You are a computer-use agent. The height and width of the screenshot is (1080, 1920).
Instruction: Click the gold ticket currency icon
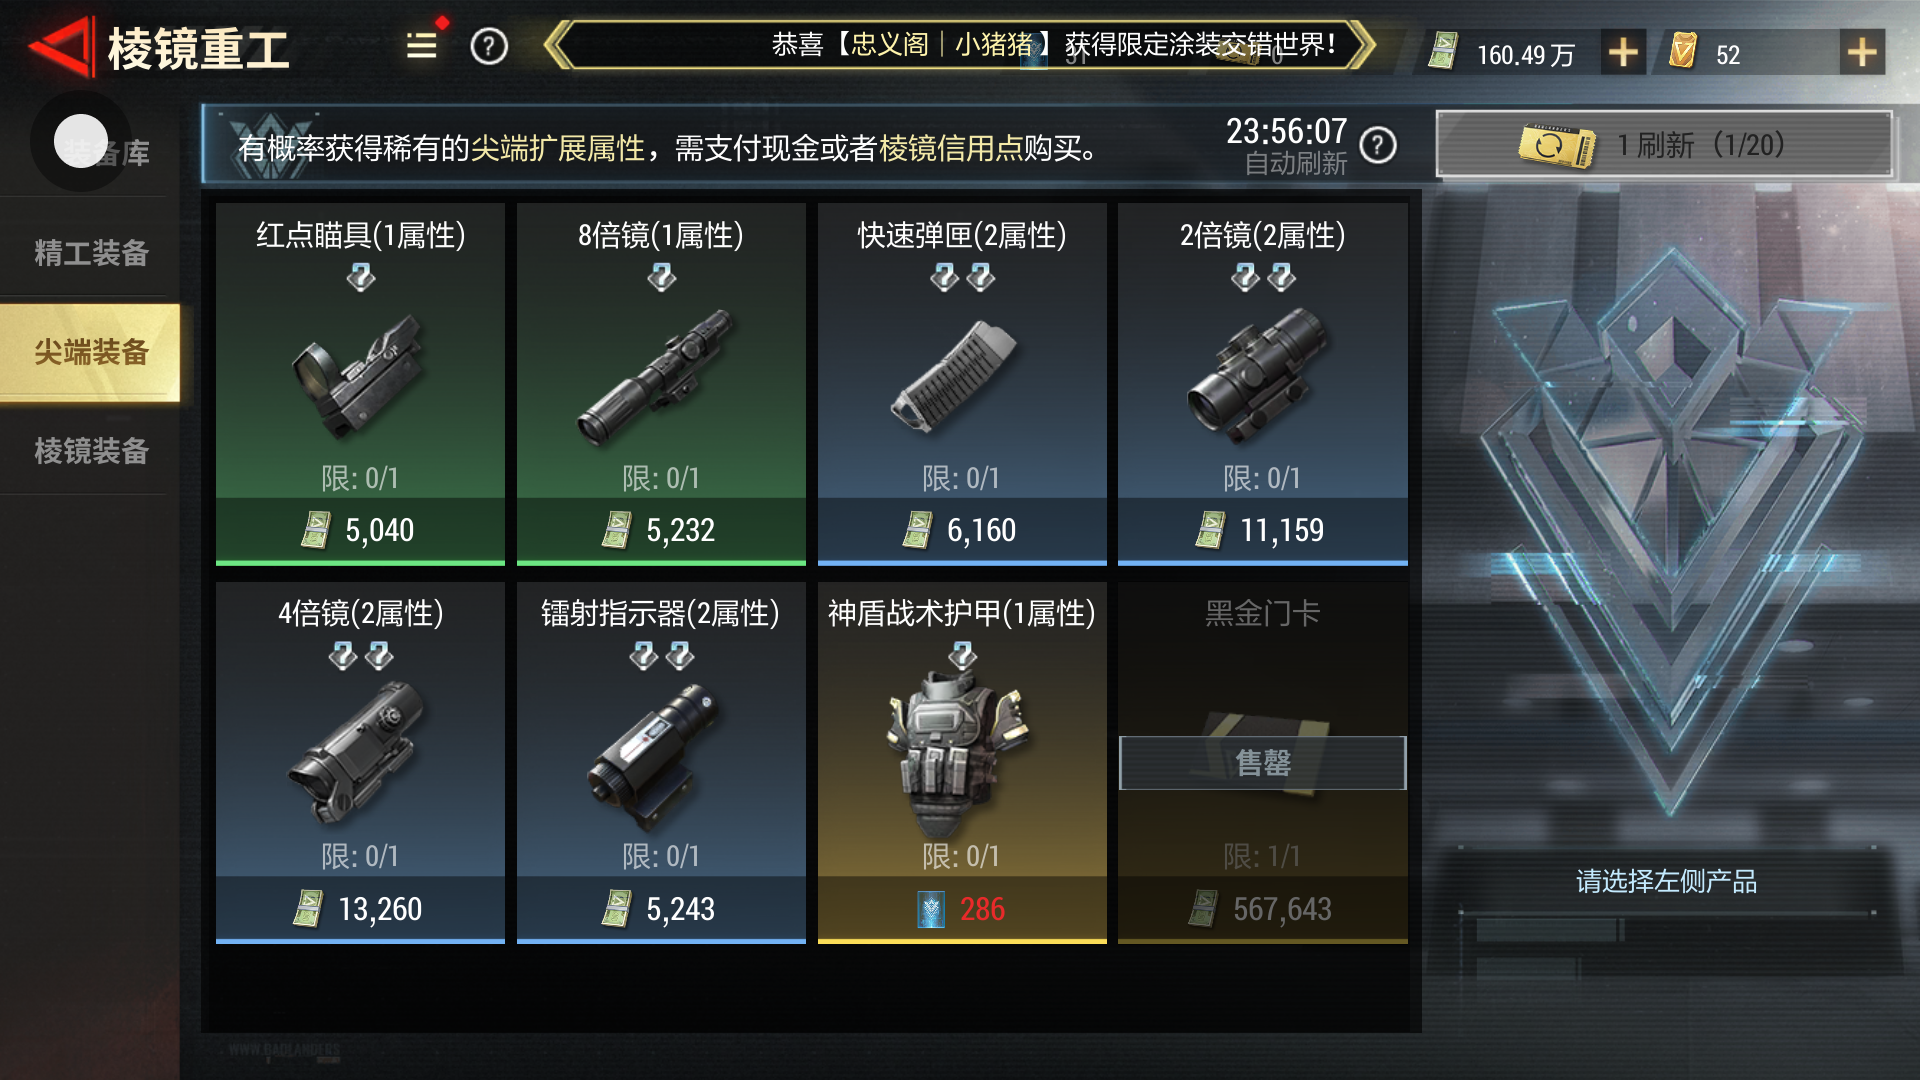(x=1683, y=50)
